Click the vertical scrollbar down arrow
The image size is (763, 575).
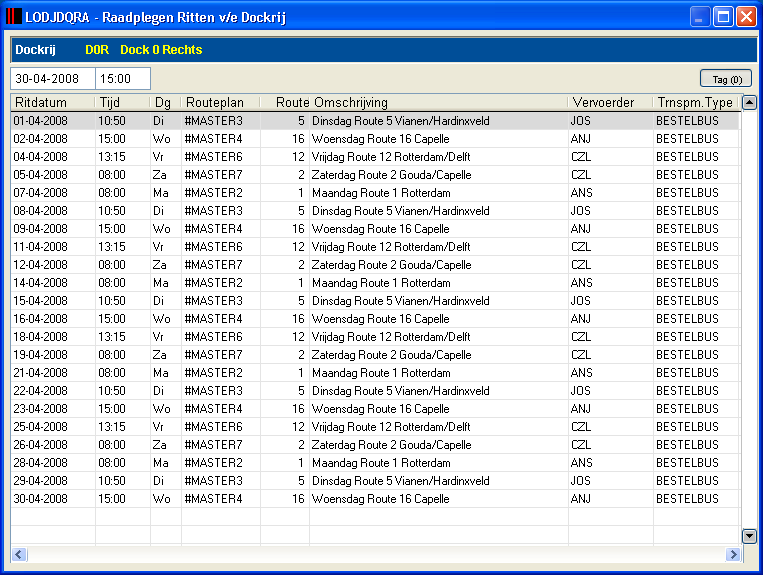pyautogui.click(x=749, y=536)
